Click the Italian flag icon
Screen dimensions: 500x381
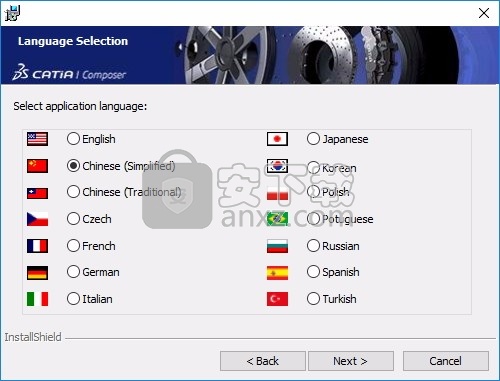[37, 299]
